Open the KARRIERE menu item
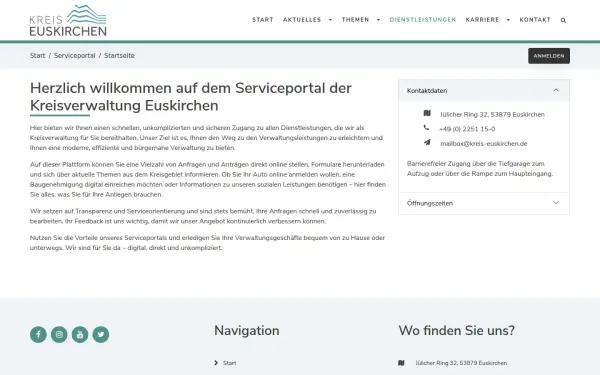The image size is (600, 375). (482, 20)
